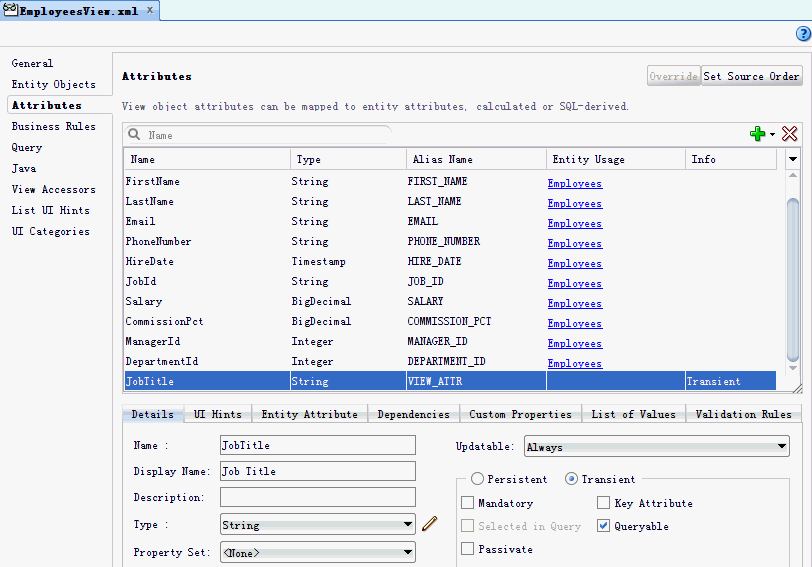Click Employees link in Salary row
Image resolution: width=812 pixels, height=567 pixels.
(575, 303)
